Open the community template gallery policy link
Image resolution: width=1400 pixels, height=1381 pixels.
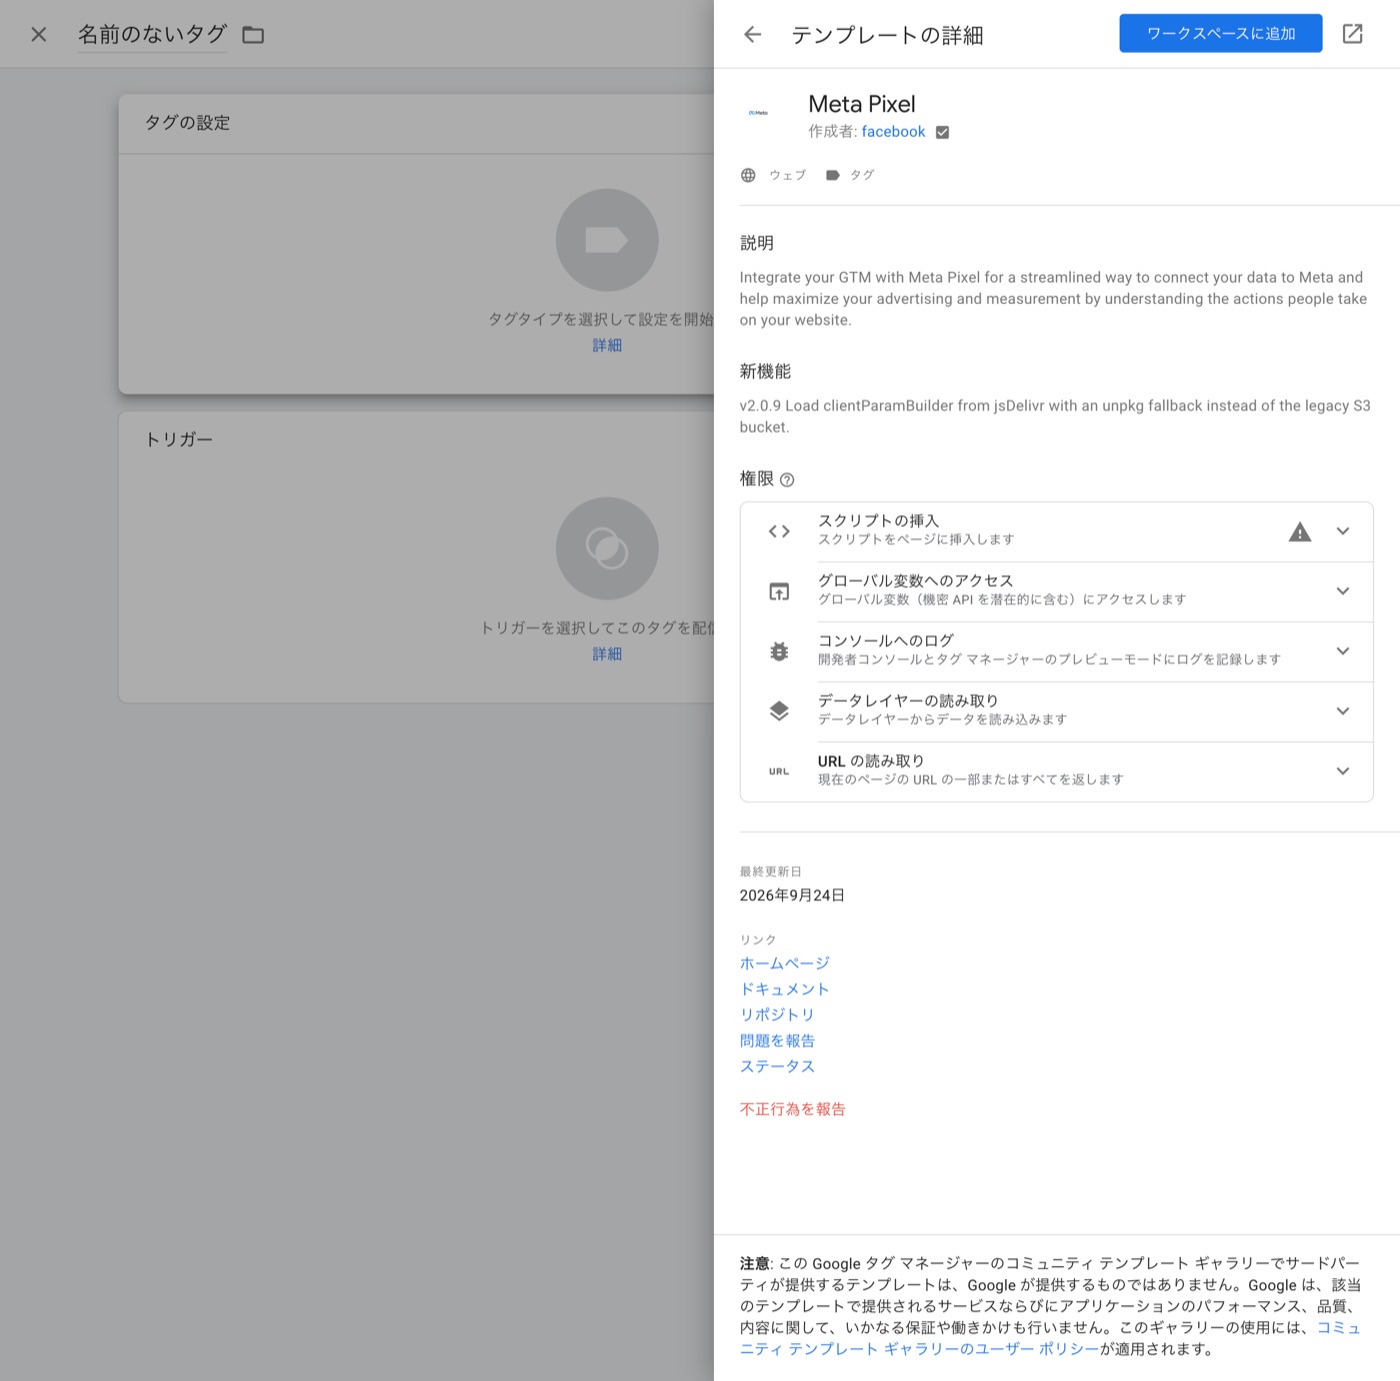[920, 1349]
